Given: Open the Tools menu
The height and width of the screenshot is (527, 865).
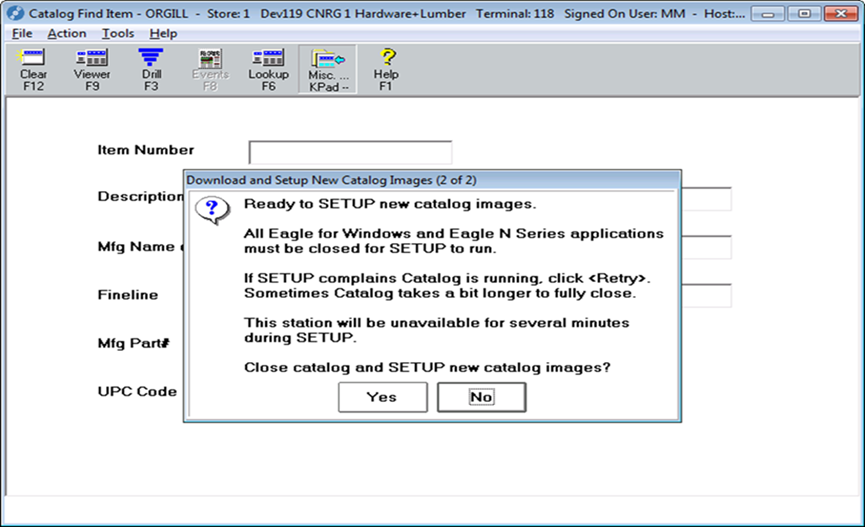Looking at the screenshot, I should pyautogui.click(x=118, y=34).
